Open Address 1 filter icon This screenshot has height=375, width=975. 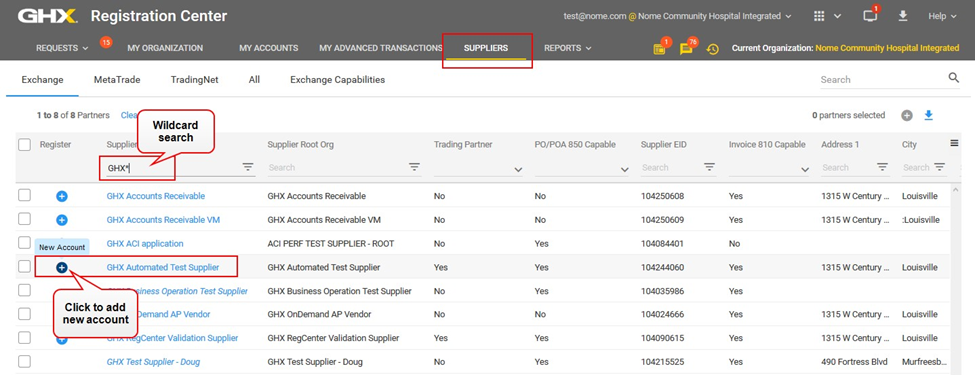coord(882,167)
